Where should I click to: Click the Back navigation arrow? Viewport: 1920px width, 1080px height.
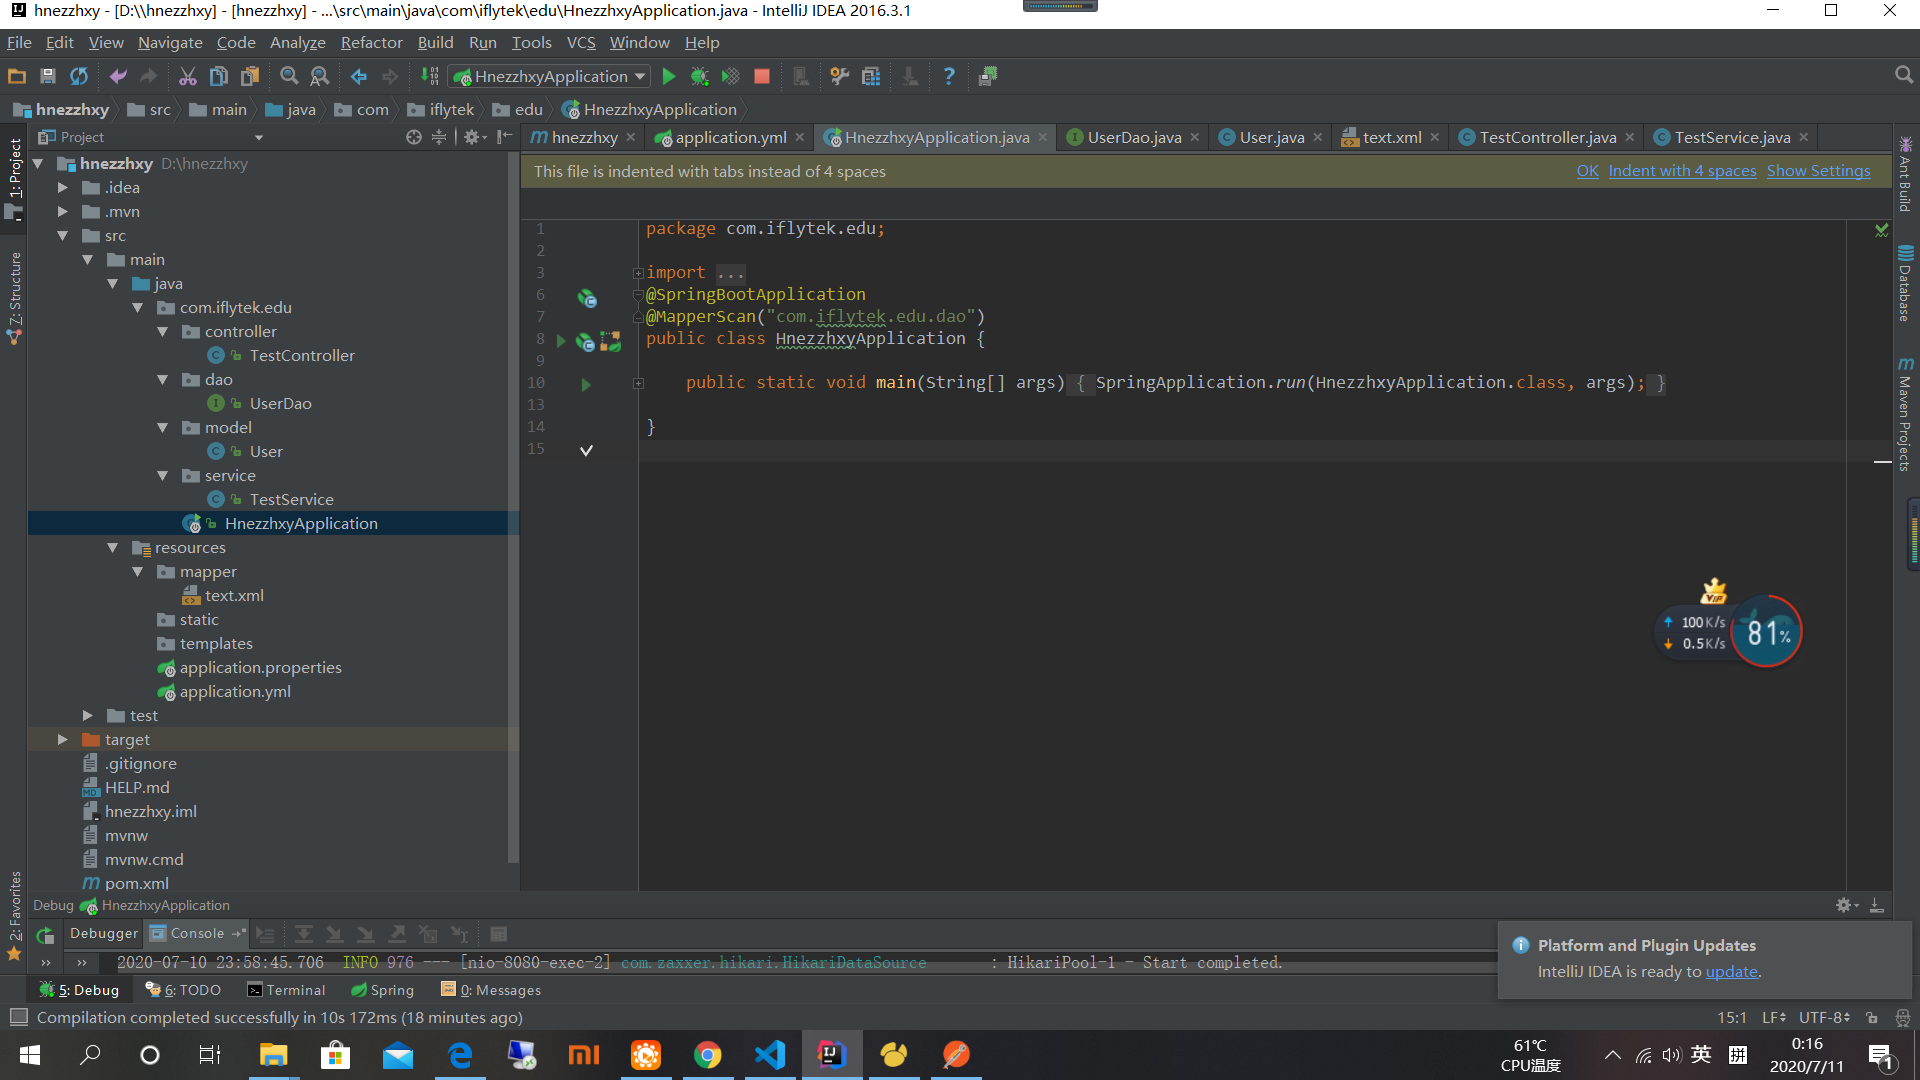pos(359,76)
